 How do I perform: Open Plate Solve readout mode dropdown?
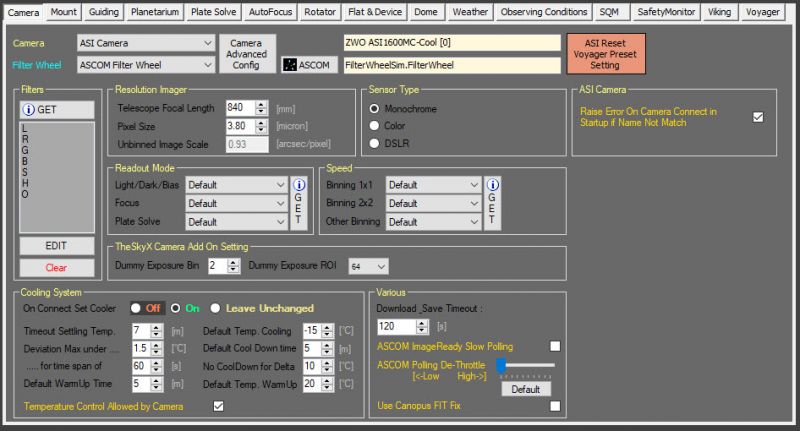[x=237, y=222]
